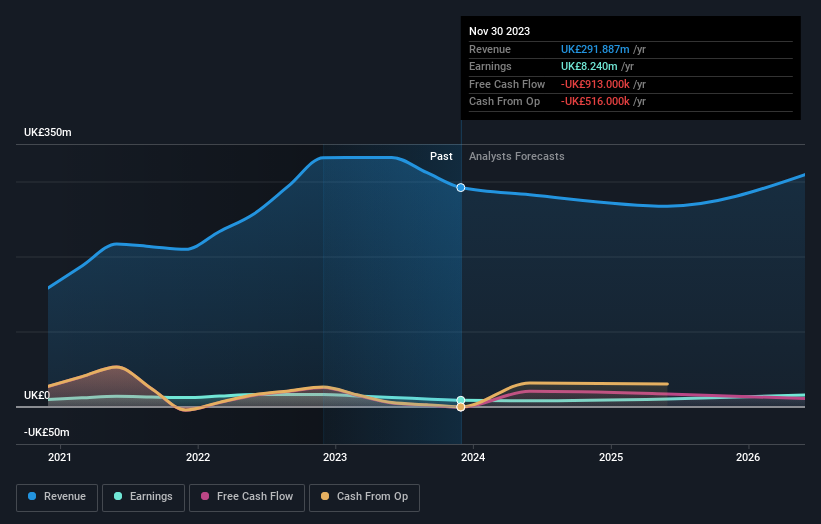The height and width of the screenshot is (524, 821).
Task: Click the 2025 x-axis label
Action: tap(611, 457)
